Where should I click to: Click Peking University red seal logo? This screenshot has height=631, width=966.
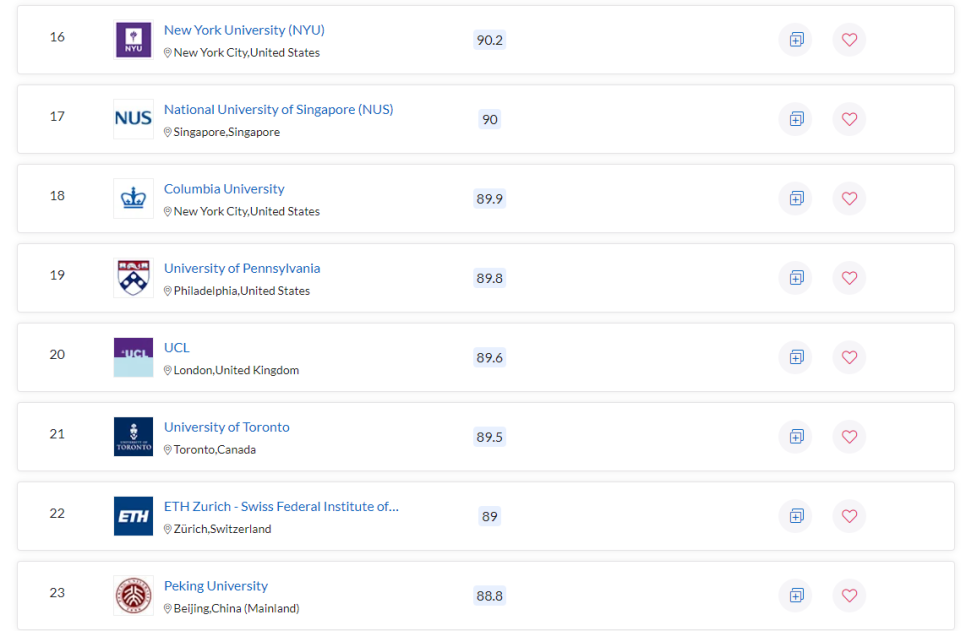pos(133,595)
